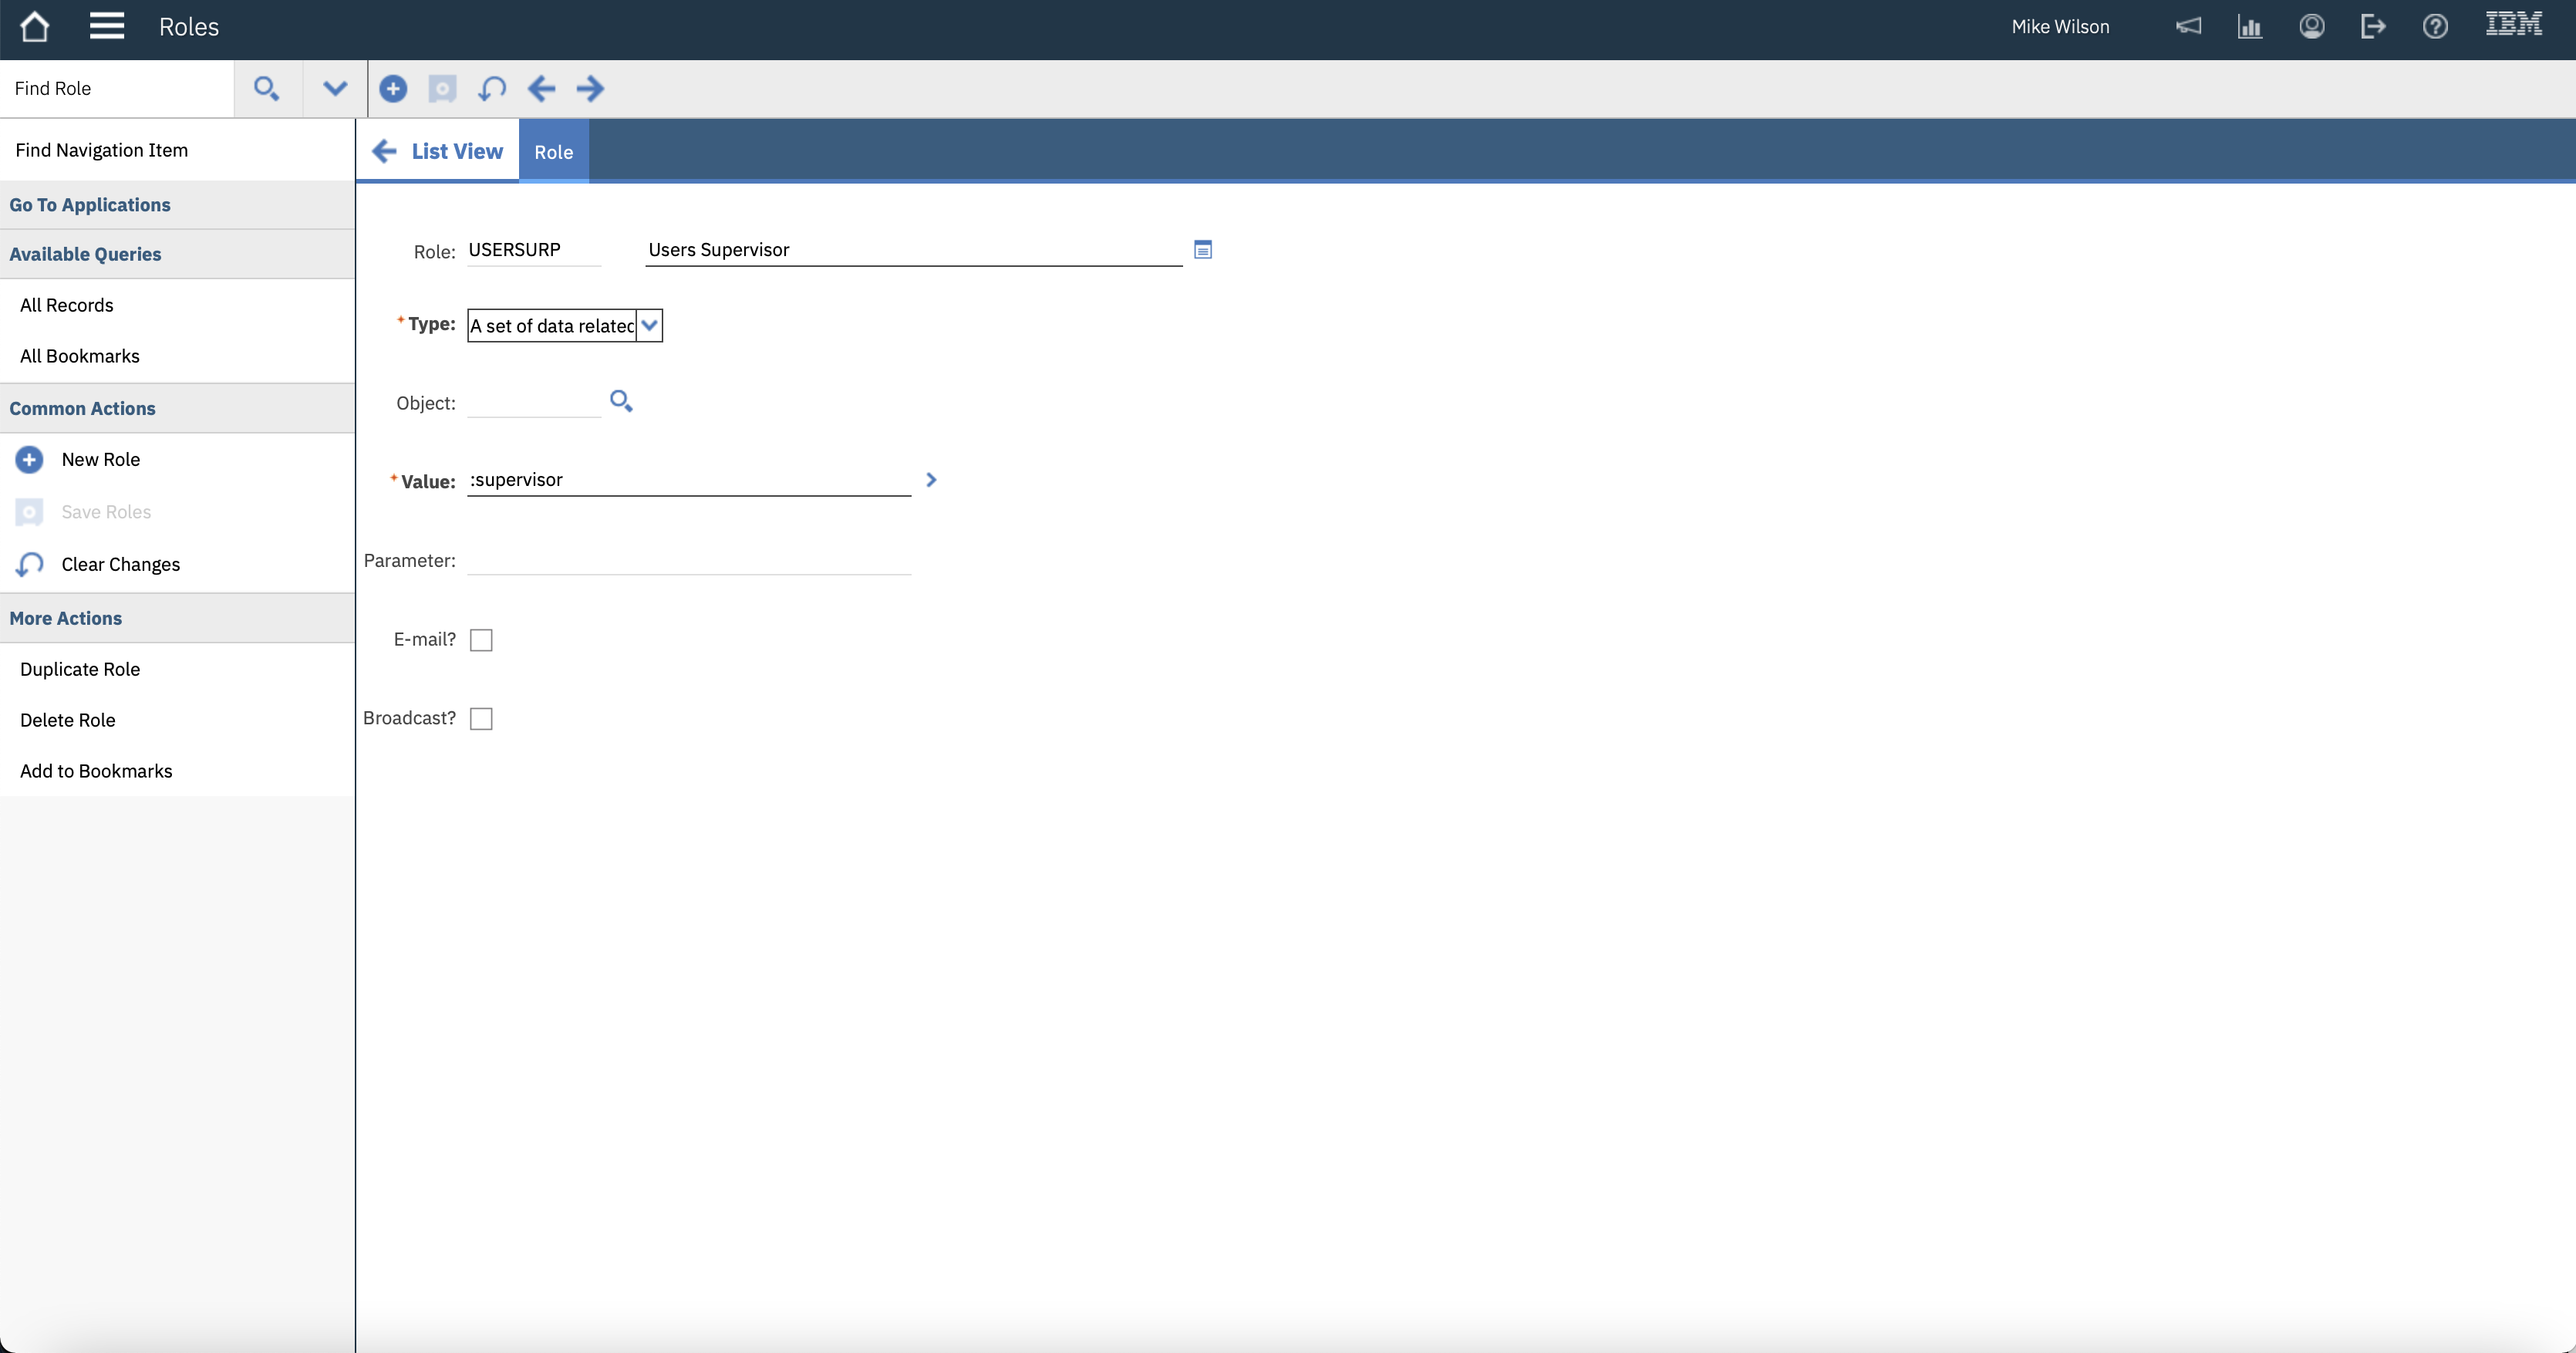Sign out using the logout icon

(x=2373, y=26)
